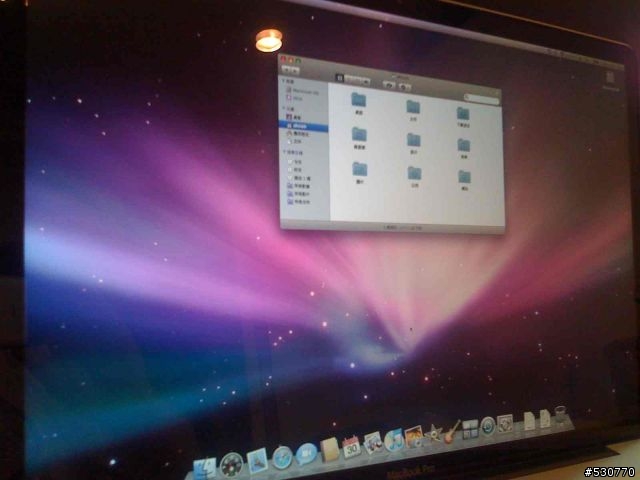This screenshot has width=640, height=480.
Task: Select All Movies search in sidebar
Action: 298,194
